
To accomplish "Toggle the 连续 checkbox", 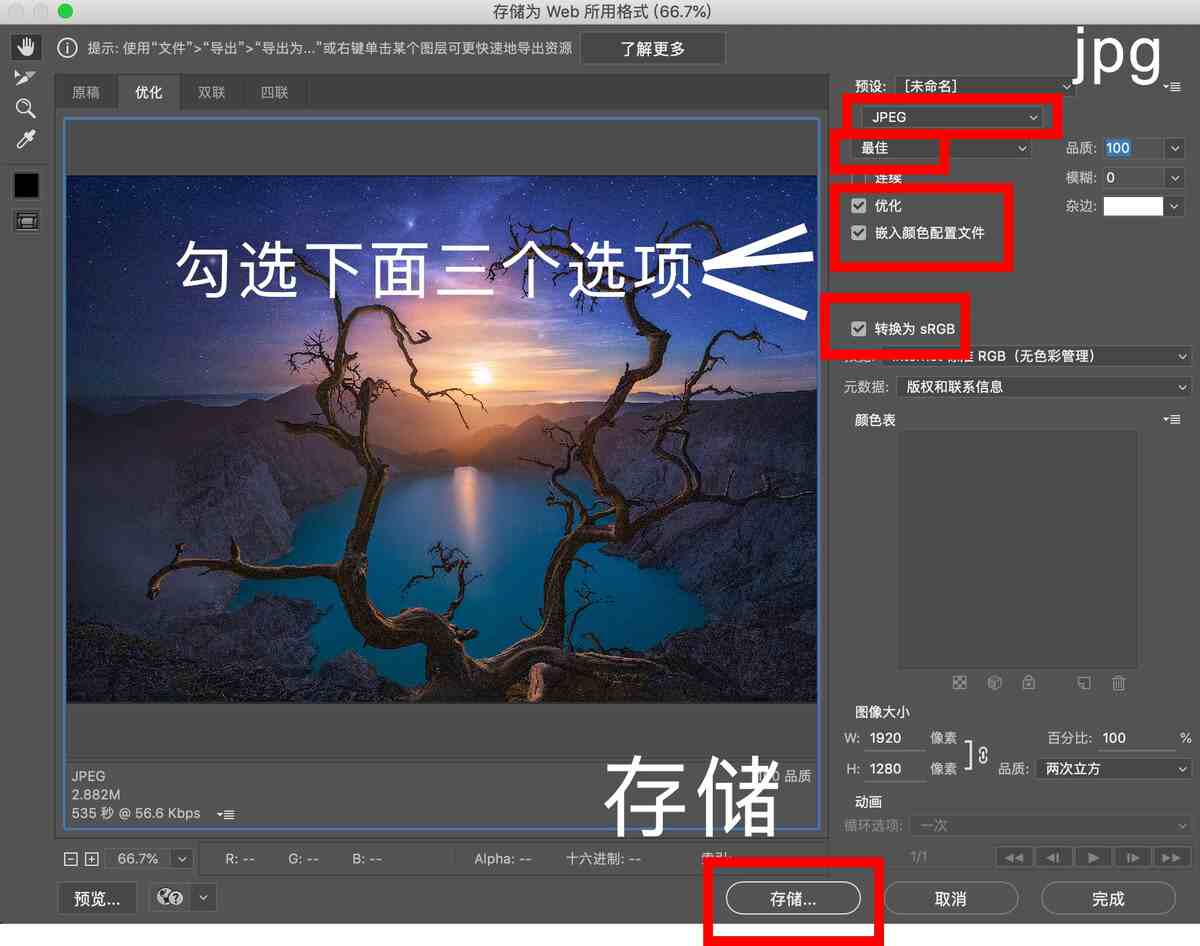I will (x=859, y=178).
